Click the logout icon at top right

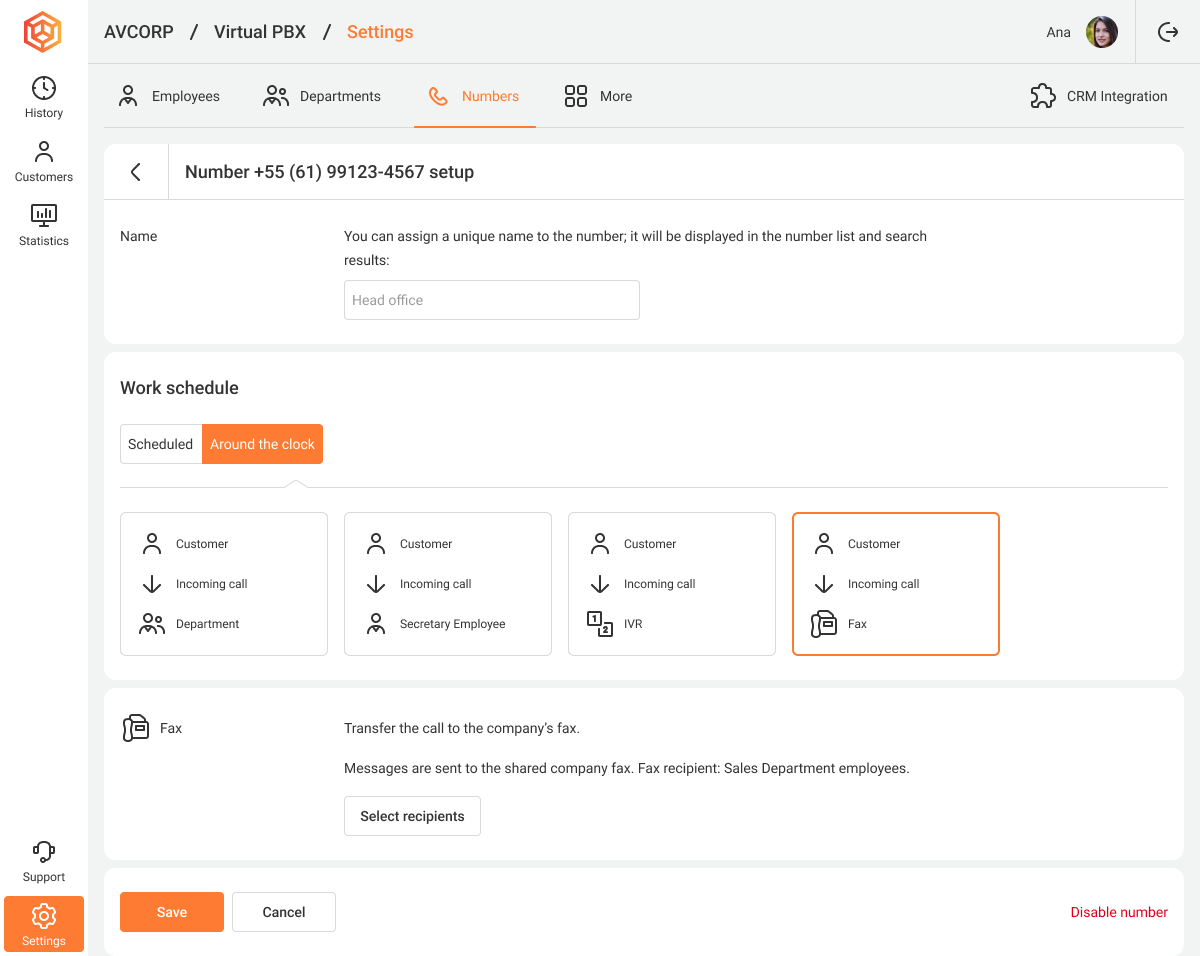1168,32
